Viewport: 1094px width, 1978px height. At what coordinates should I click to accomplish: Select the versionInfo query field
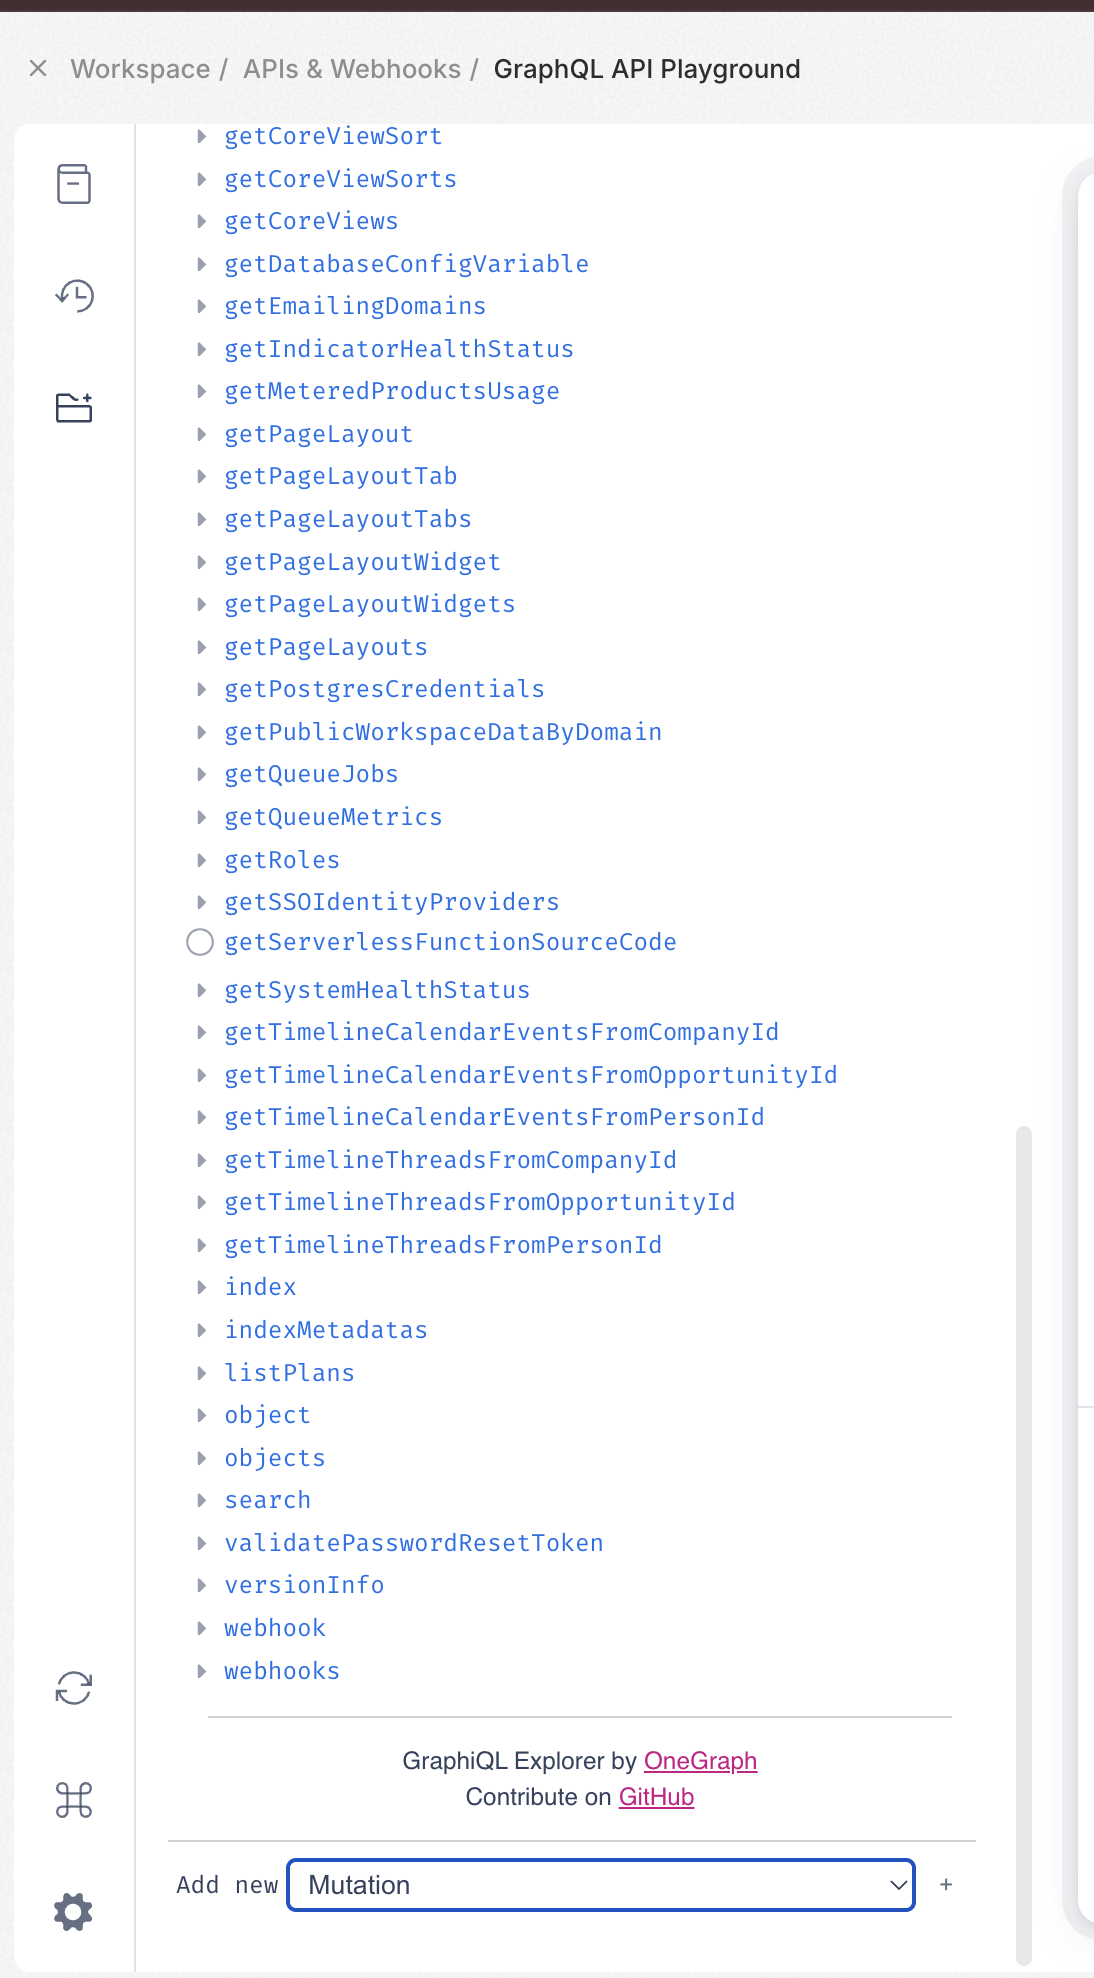coord(304,1585)
